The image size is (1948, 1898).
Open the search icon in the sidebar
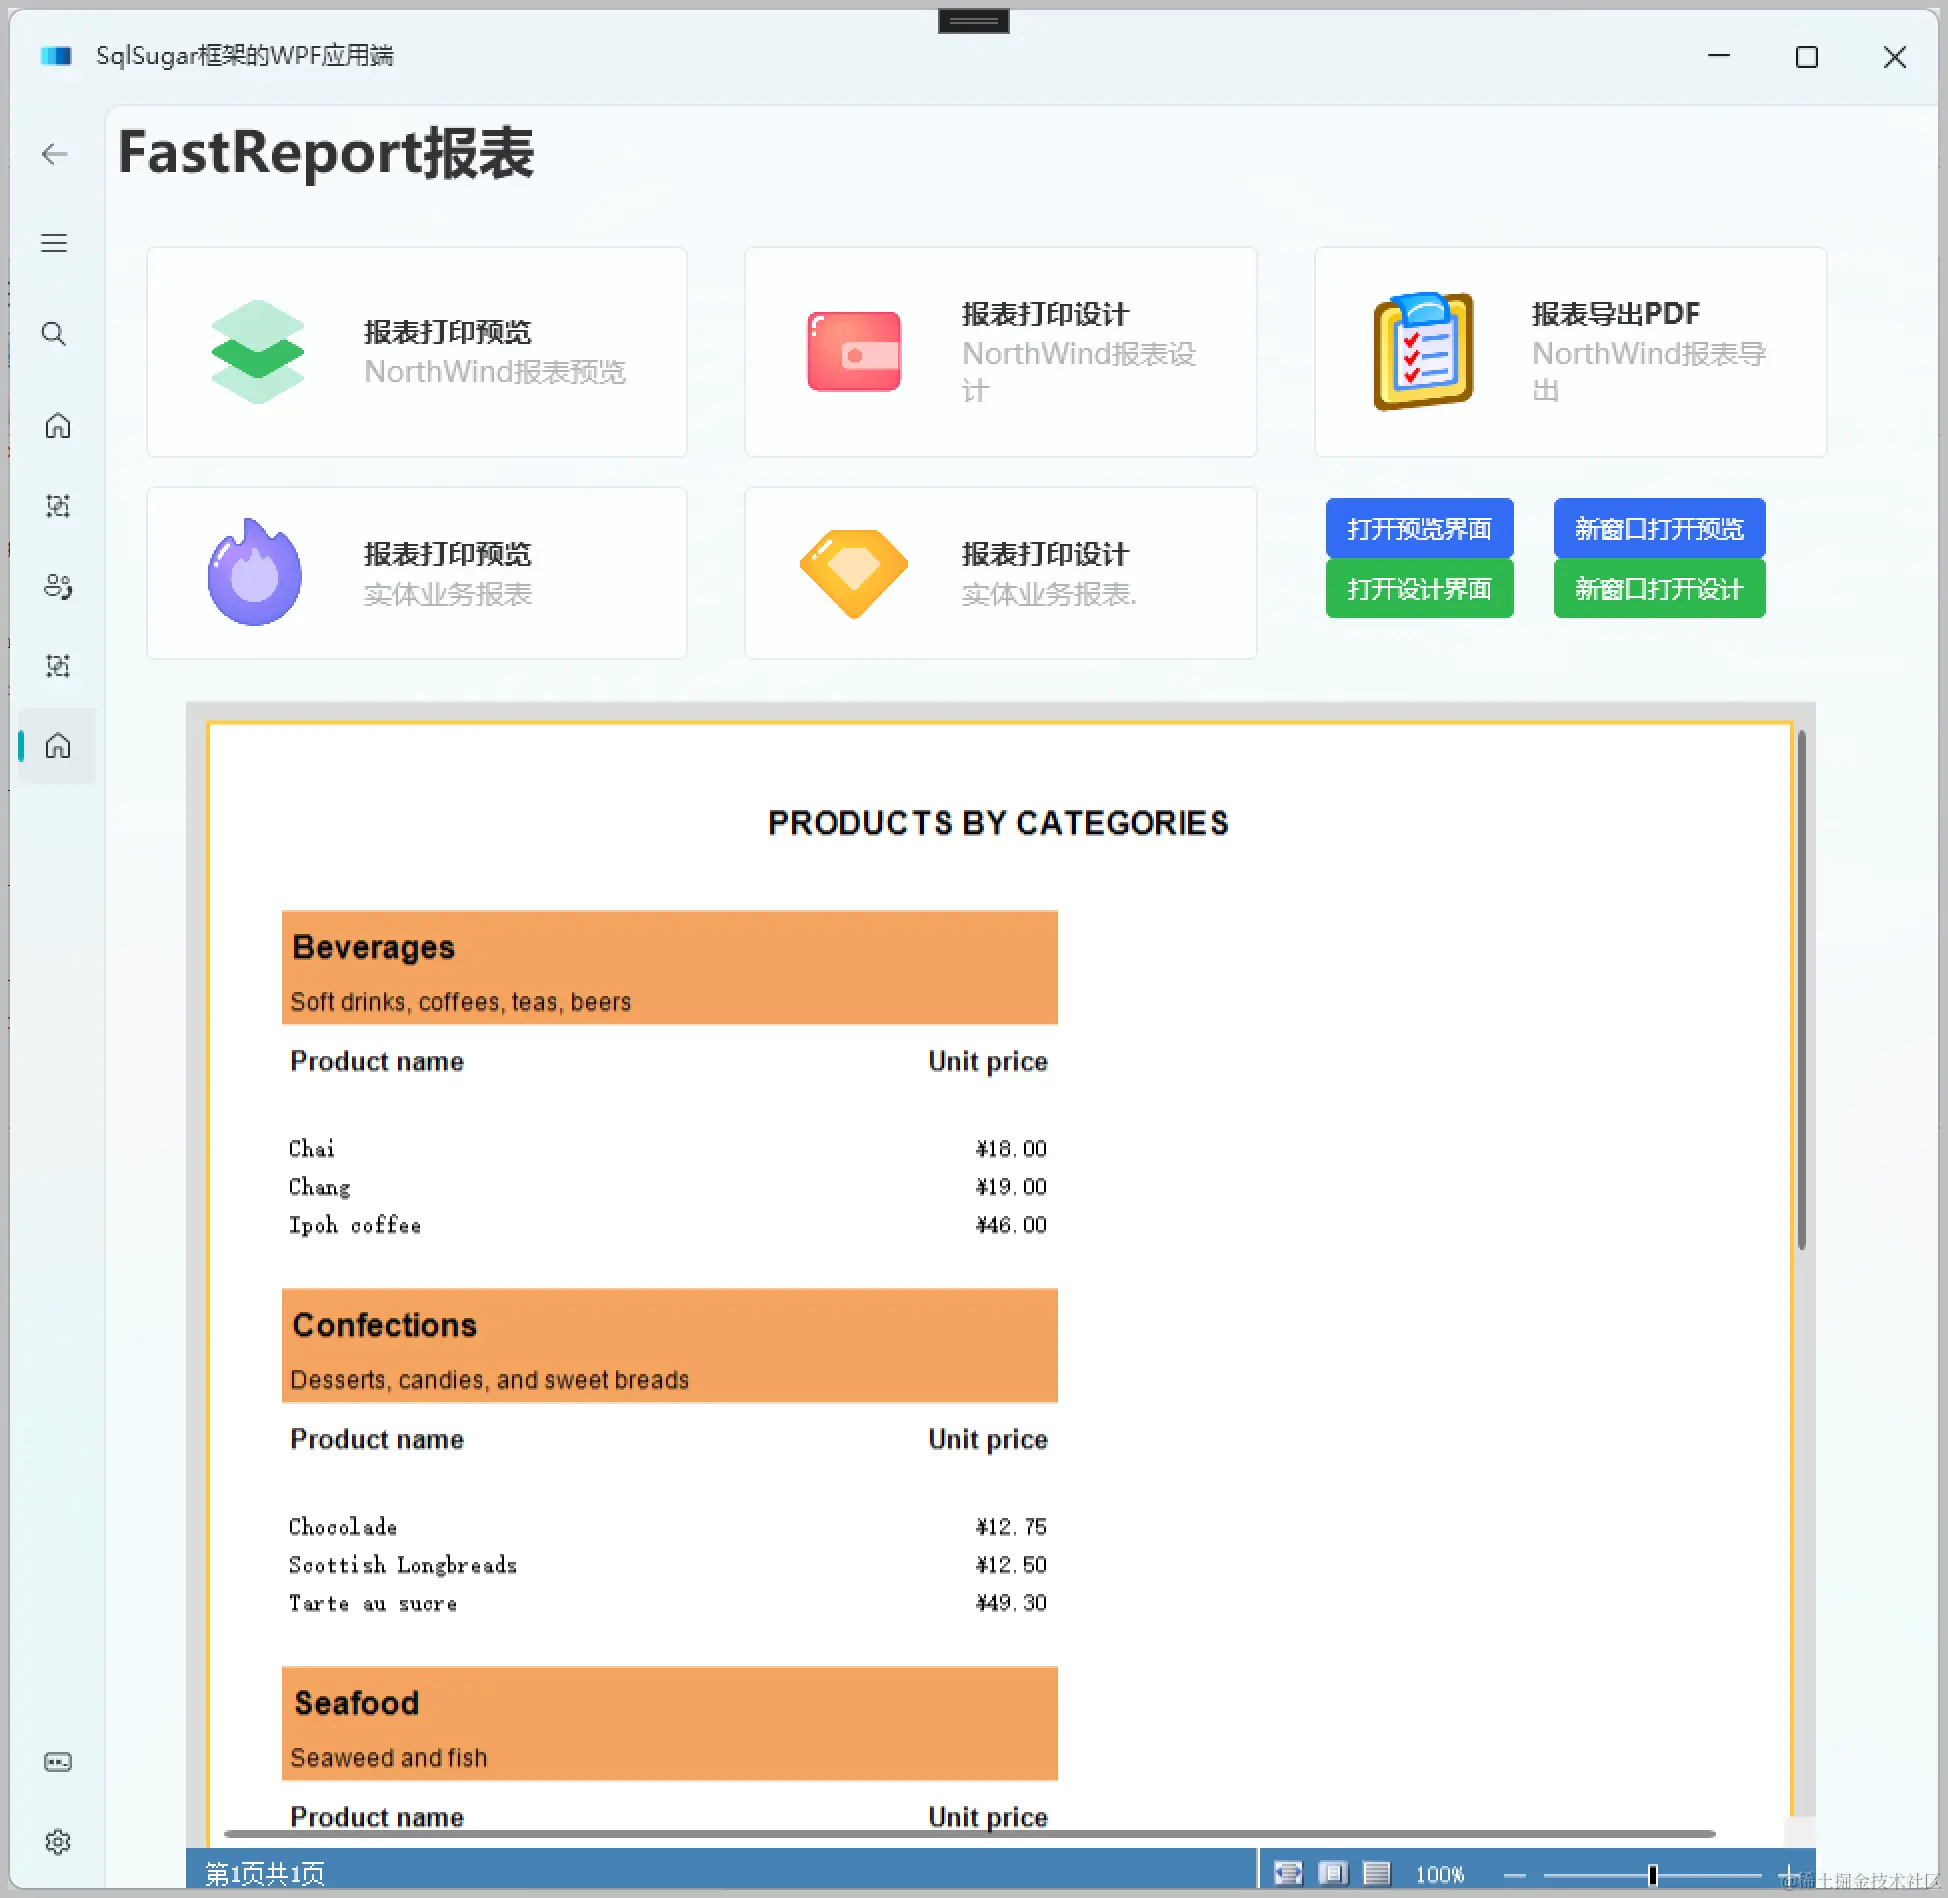pos(54,334)
